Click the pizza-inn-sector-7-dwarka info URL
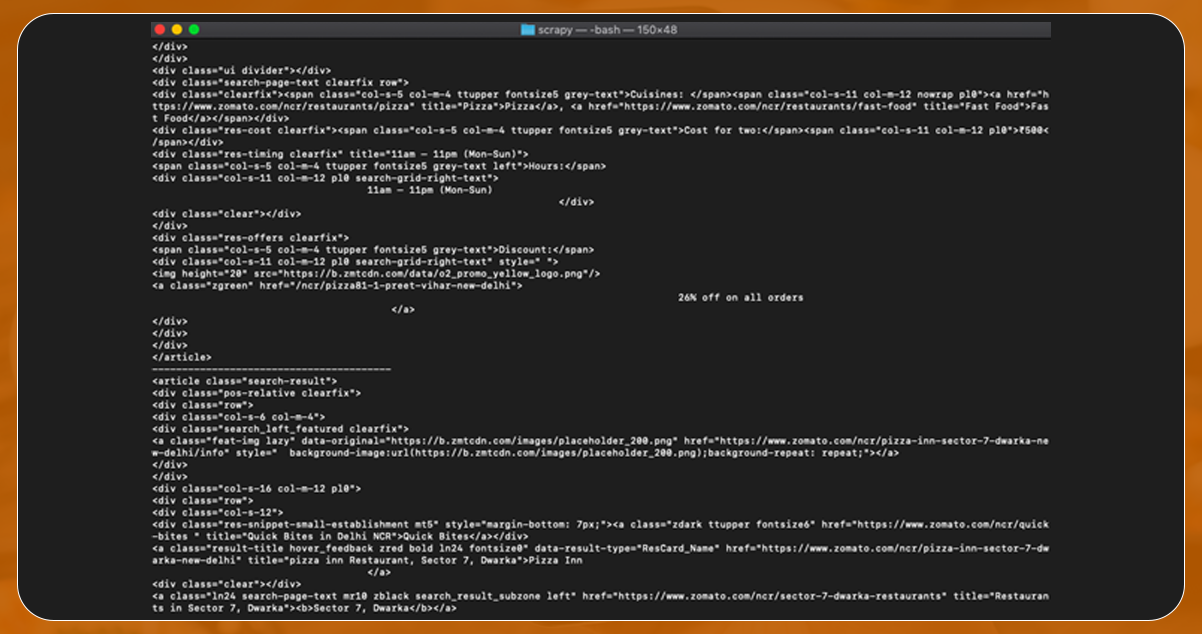 880,441
